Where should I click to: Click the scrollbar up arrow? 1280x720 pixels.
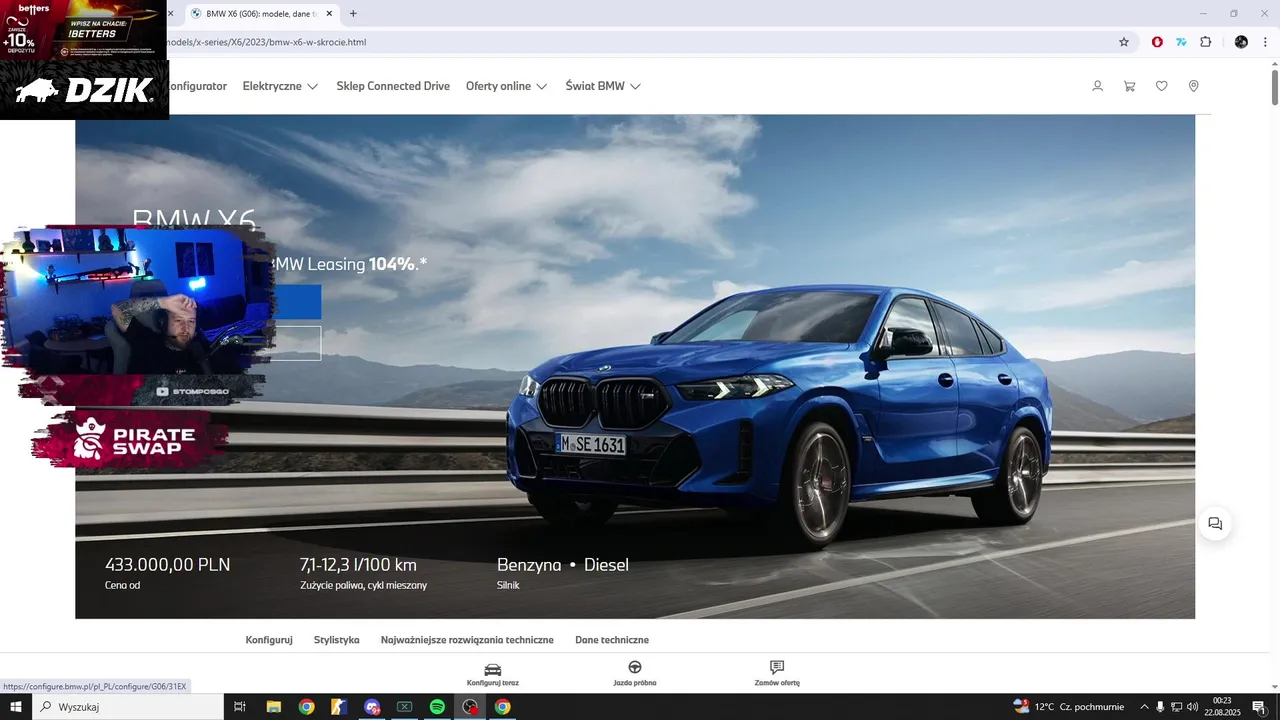pyautogui.click(x=1274, y=62)
